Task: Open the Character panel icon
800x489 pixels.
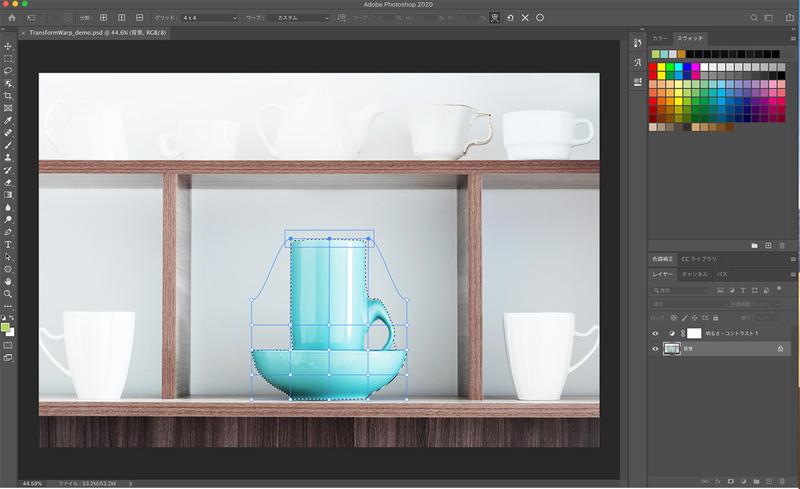Action: pyautogui.click(x=637, y=62)
